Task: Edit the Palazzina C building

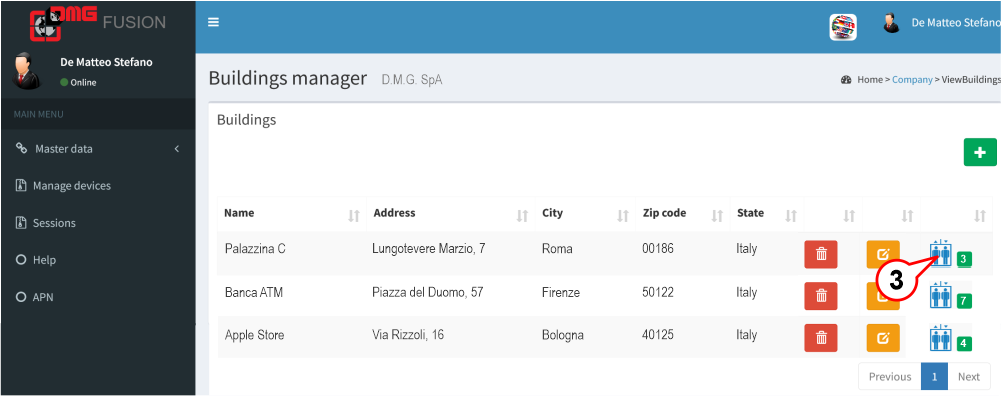Action: pos(884,254)
